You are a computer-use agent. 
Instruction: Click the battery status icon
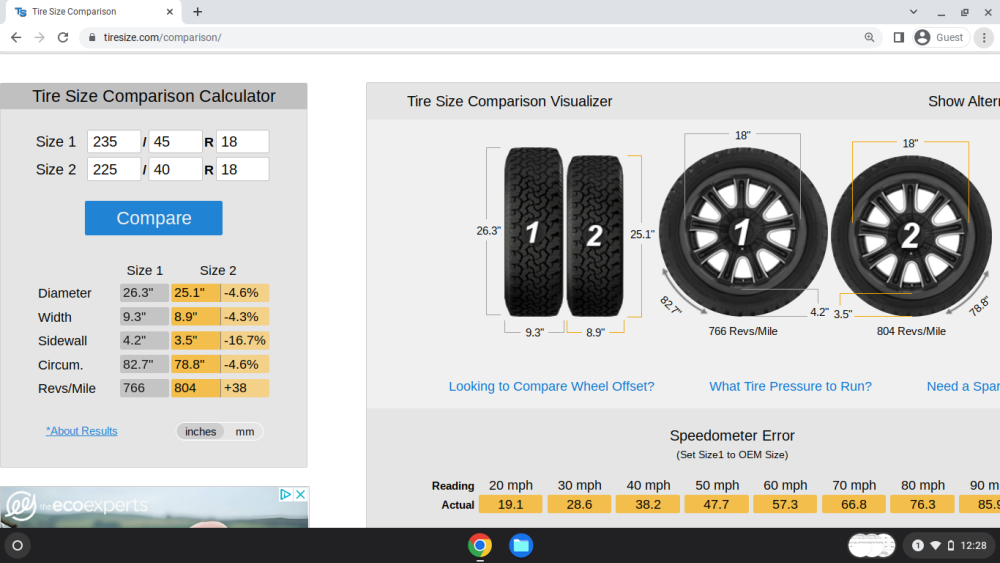click(x=951, y=546)
